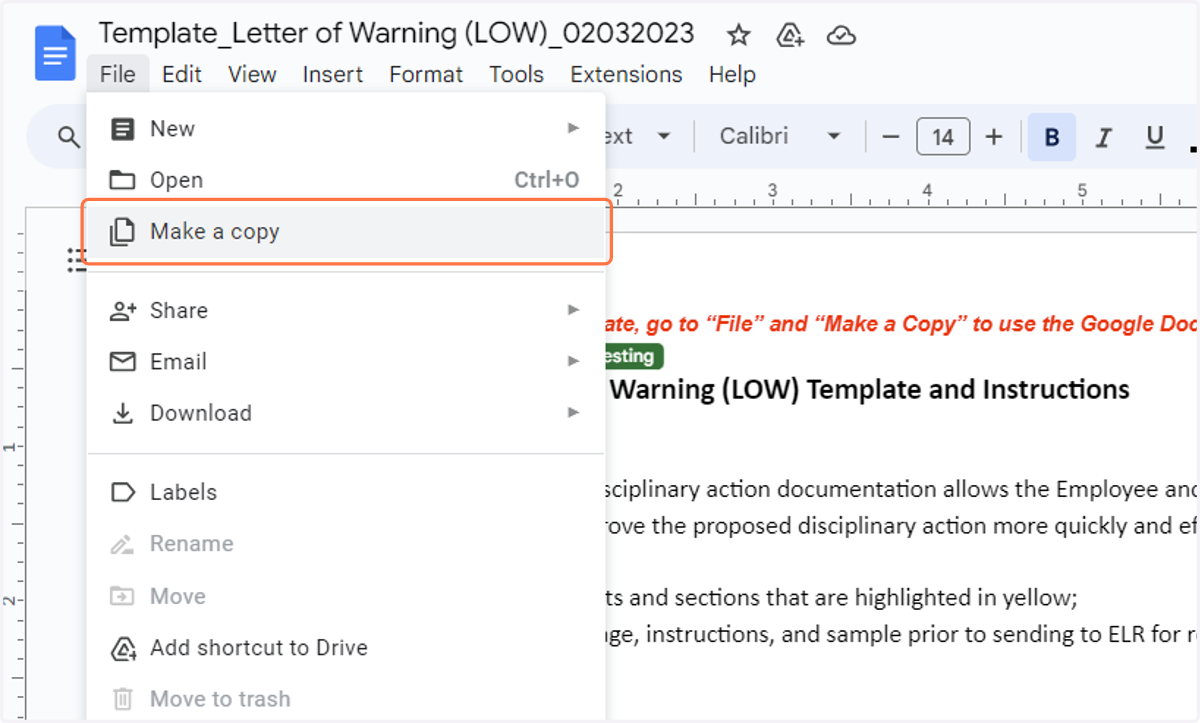Click the search magnifier in toolbar
Viewport: 1200px width, 723px height.
click(69, 137)
